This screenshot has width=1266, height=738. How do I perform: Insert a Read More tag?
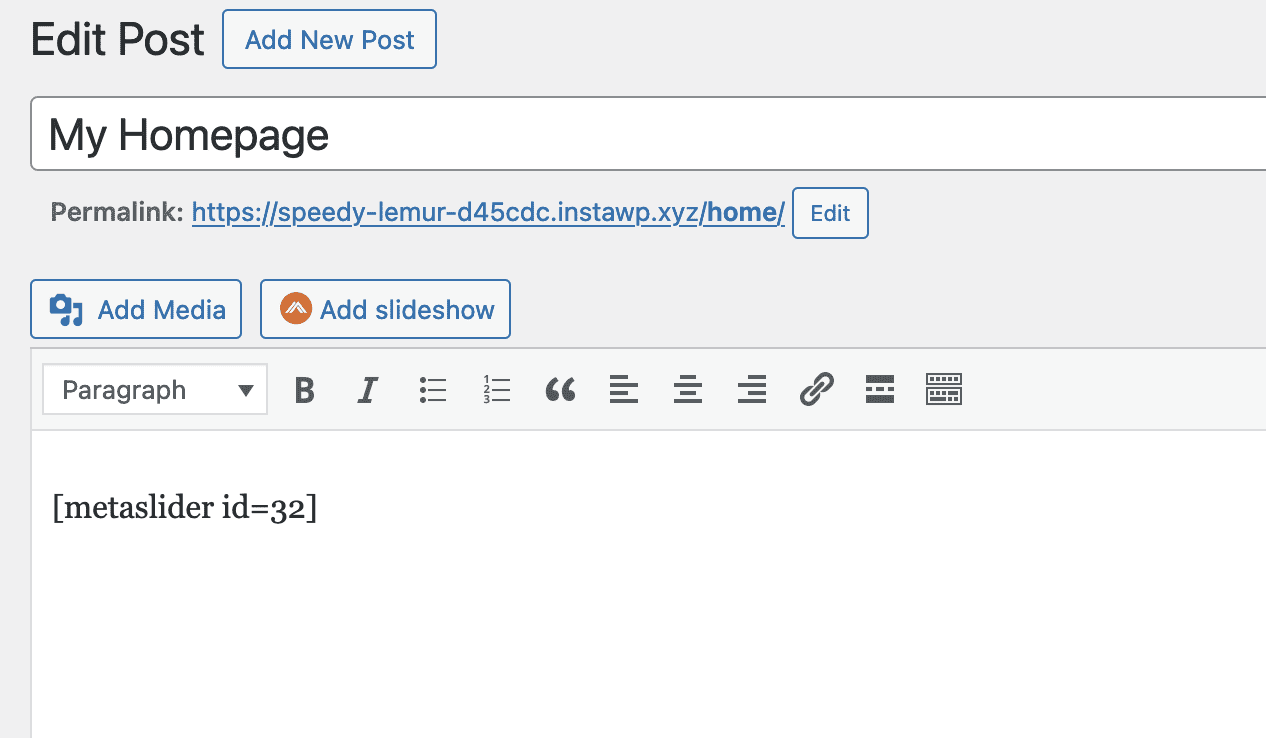coord(879,390)
